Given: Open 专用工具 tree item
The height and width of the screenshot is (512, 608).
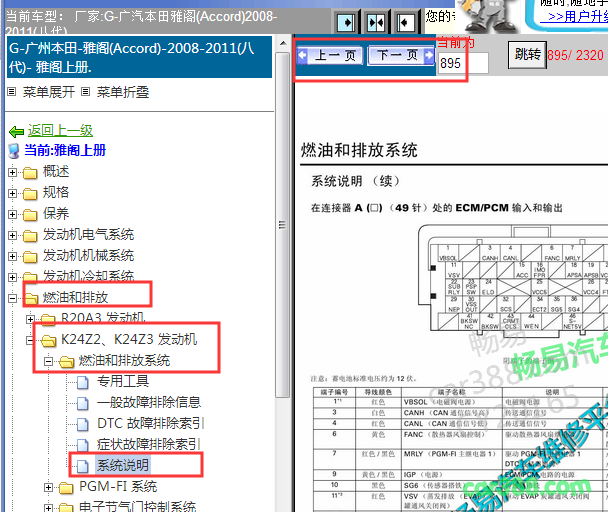Looking at the screenshot, I should click(123, 381).
